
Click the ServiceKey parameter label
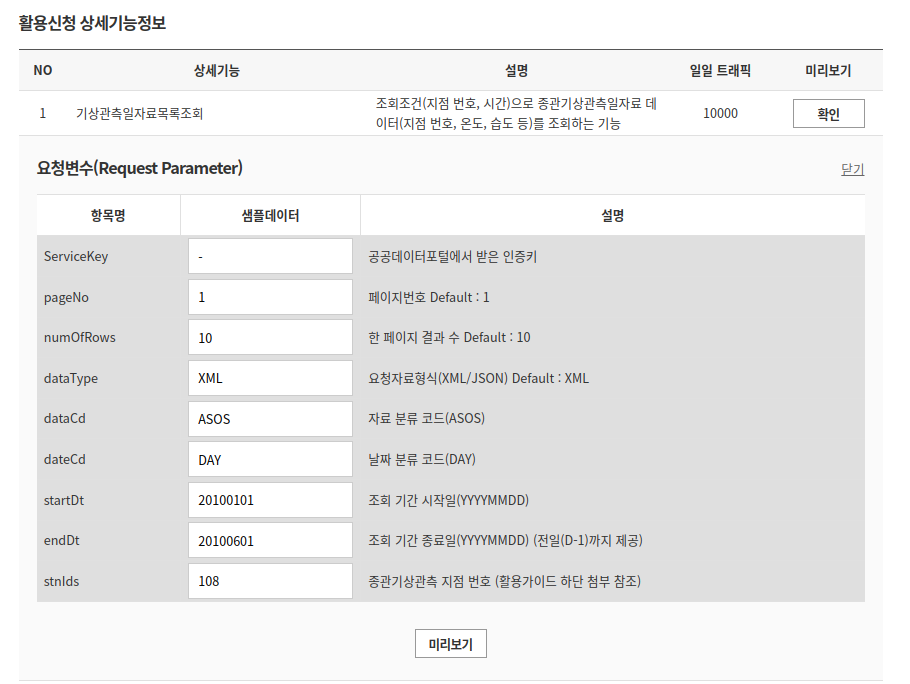(76, 256)
